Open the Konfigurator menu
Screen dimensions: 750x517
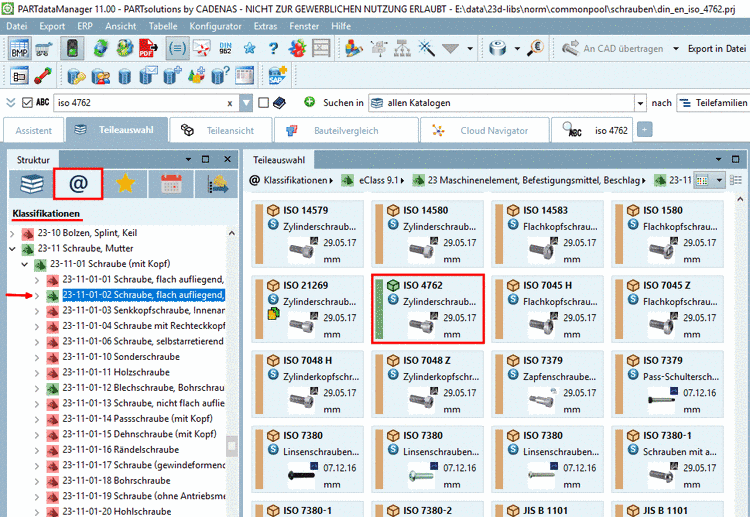pos(215,26)
